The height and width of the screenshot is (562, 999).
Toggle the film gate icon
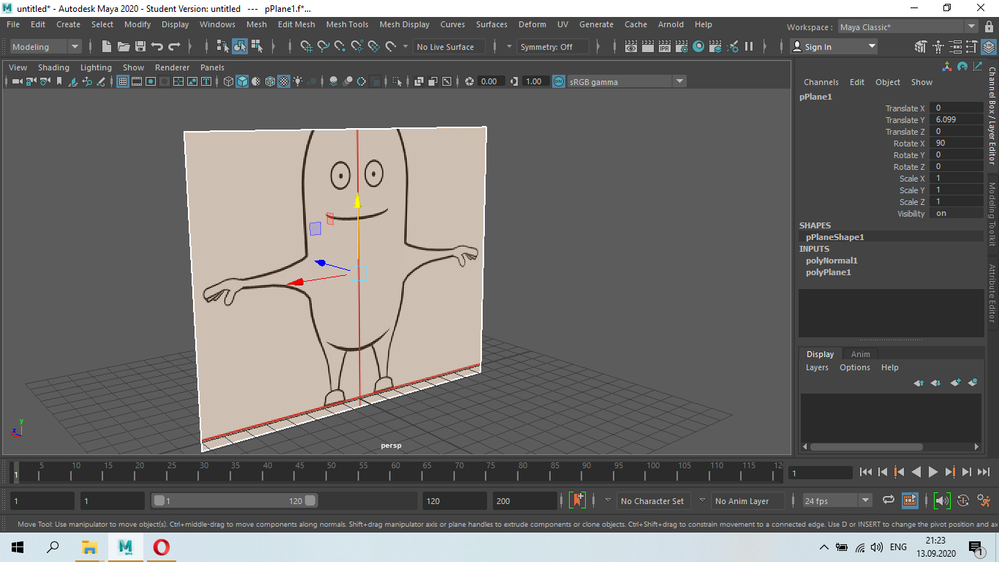[x=136, y=82]
